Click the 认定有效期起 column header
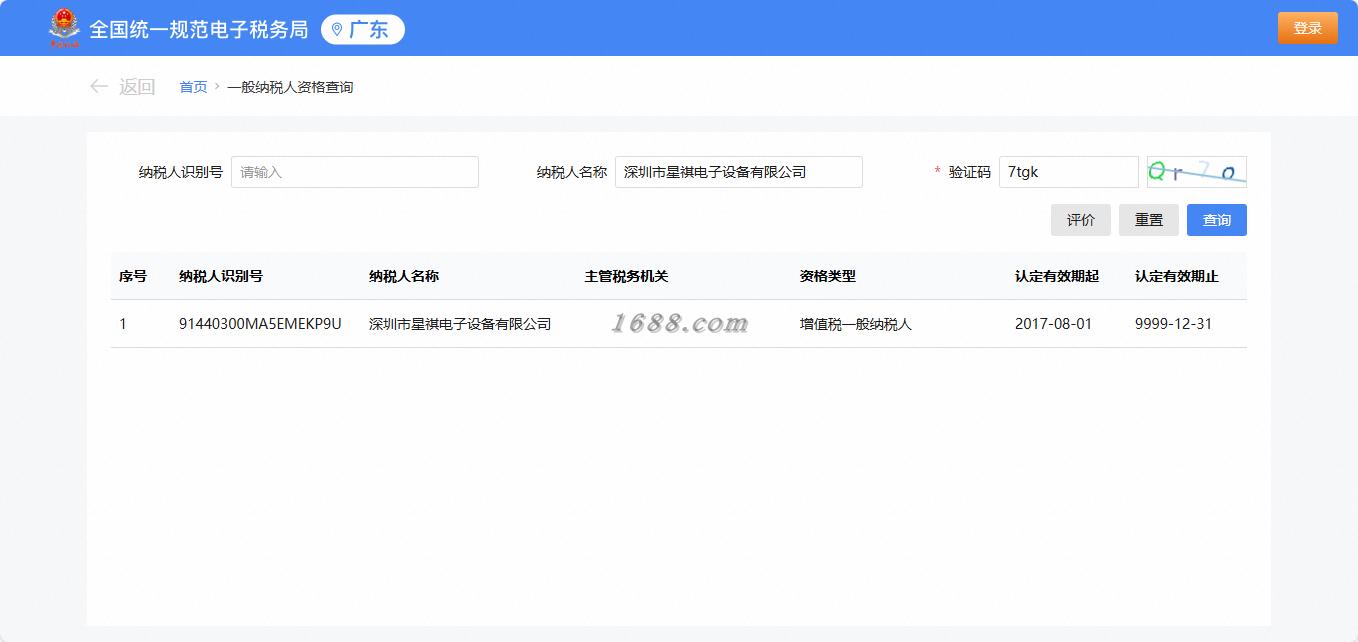Screen dimensions: 1358x642 click(1057, 276)
